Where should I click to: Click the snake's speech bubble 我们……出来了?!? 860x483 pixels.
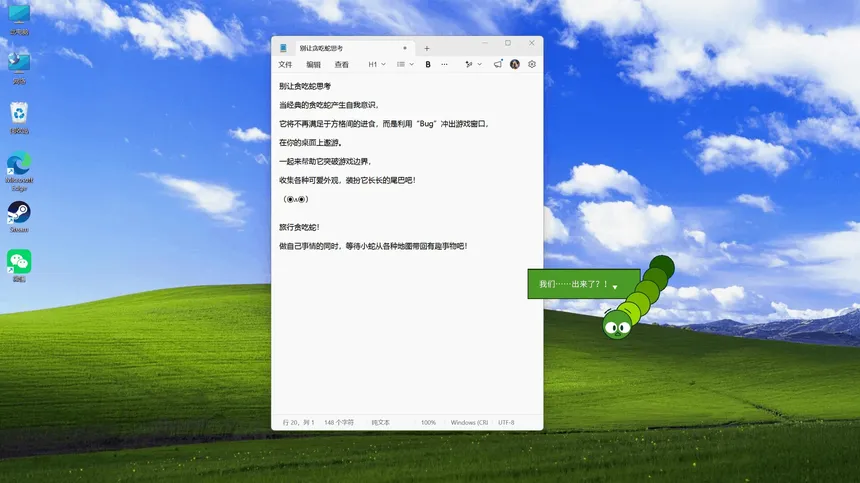point(584,284)
